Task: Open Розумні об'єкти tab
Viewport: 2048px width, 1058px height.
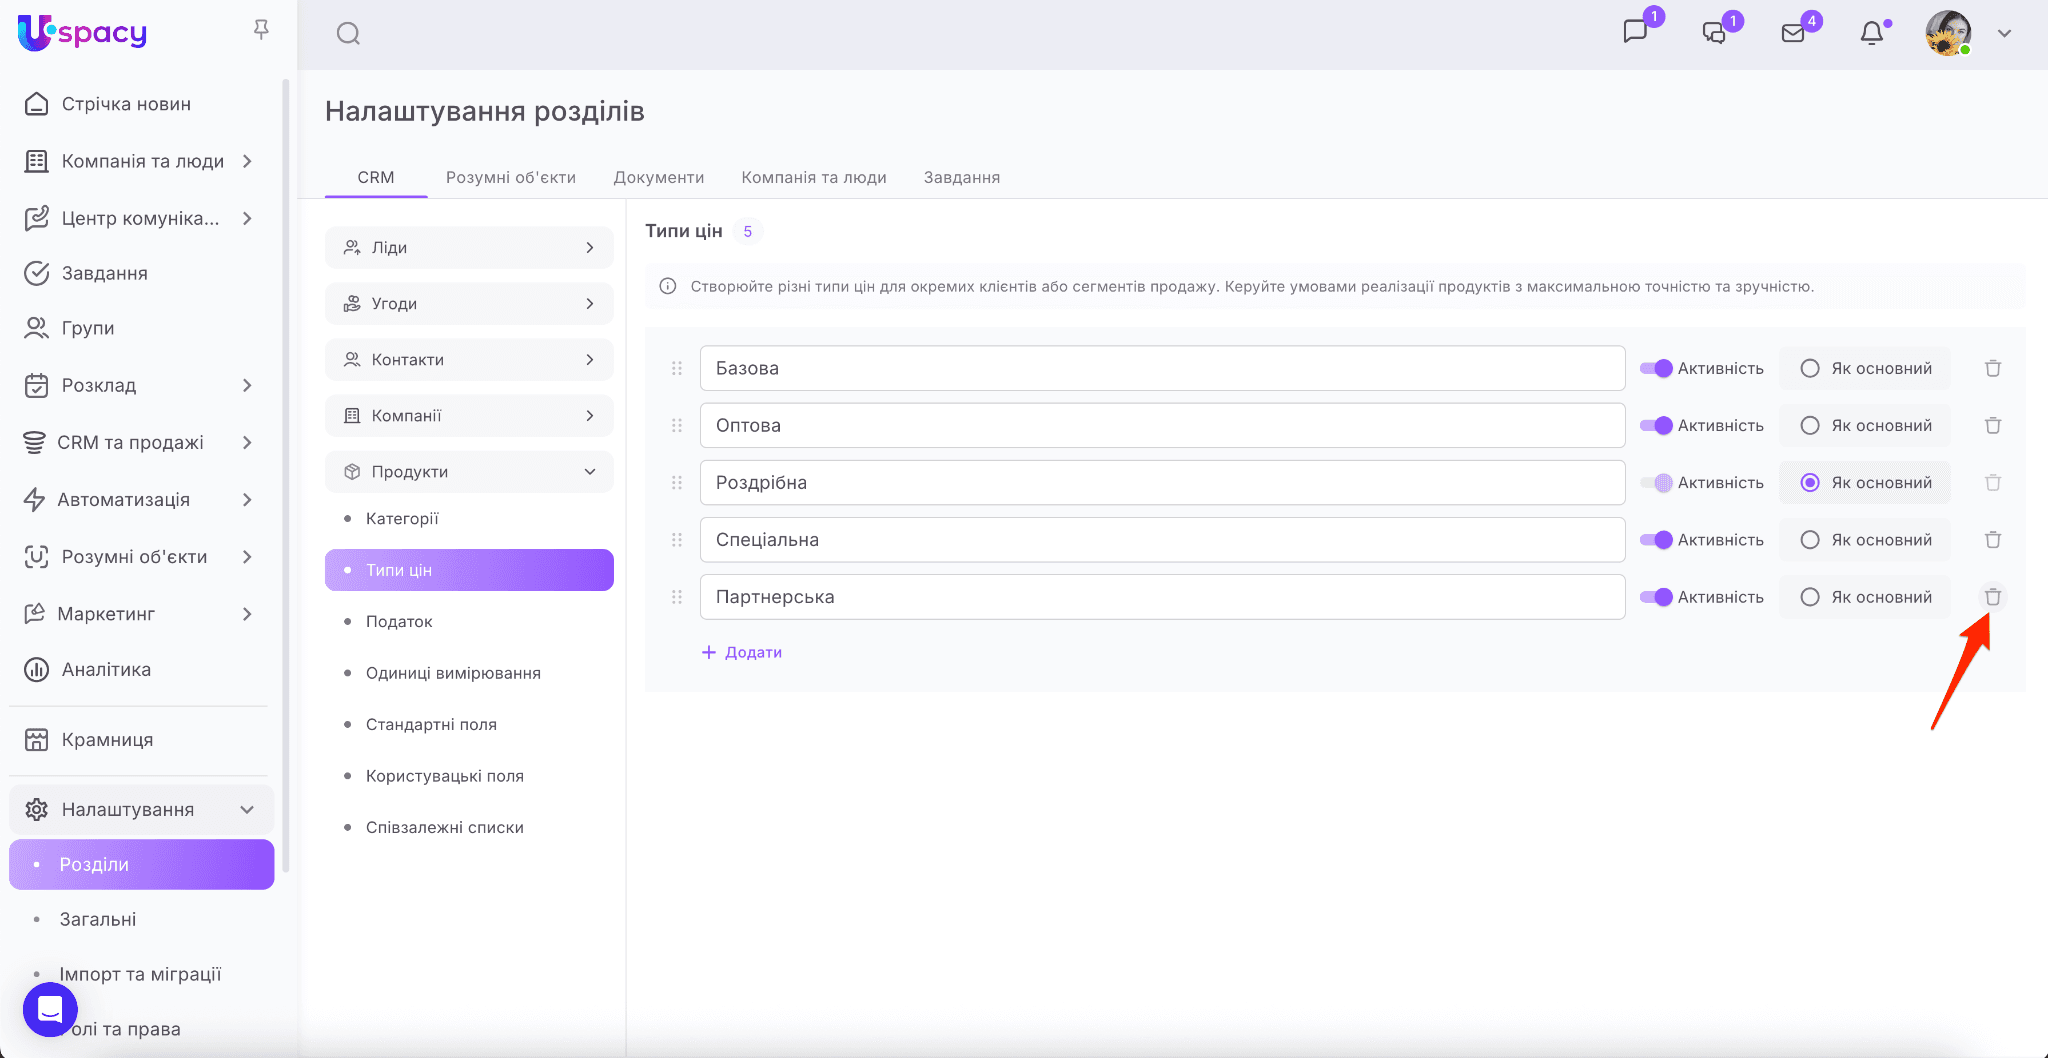Action: click(511, 178)
